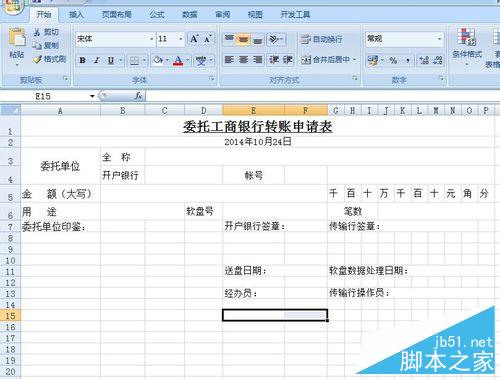500x379 pixels.
Task: Click the Office button
Action: 13,7
